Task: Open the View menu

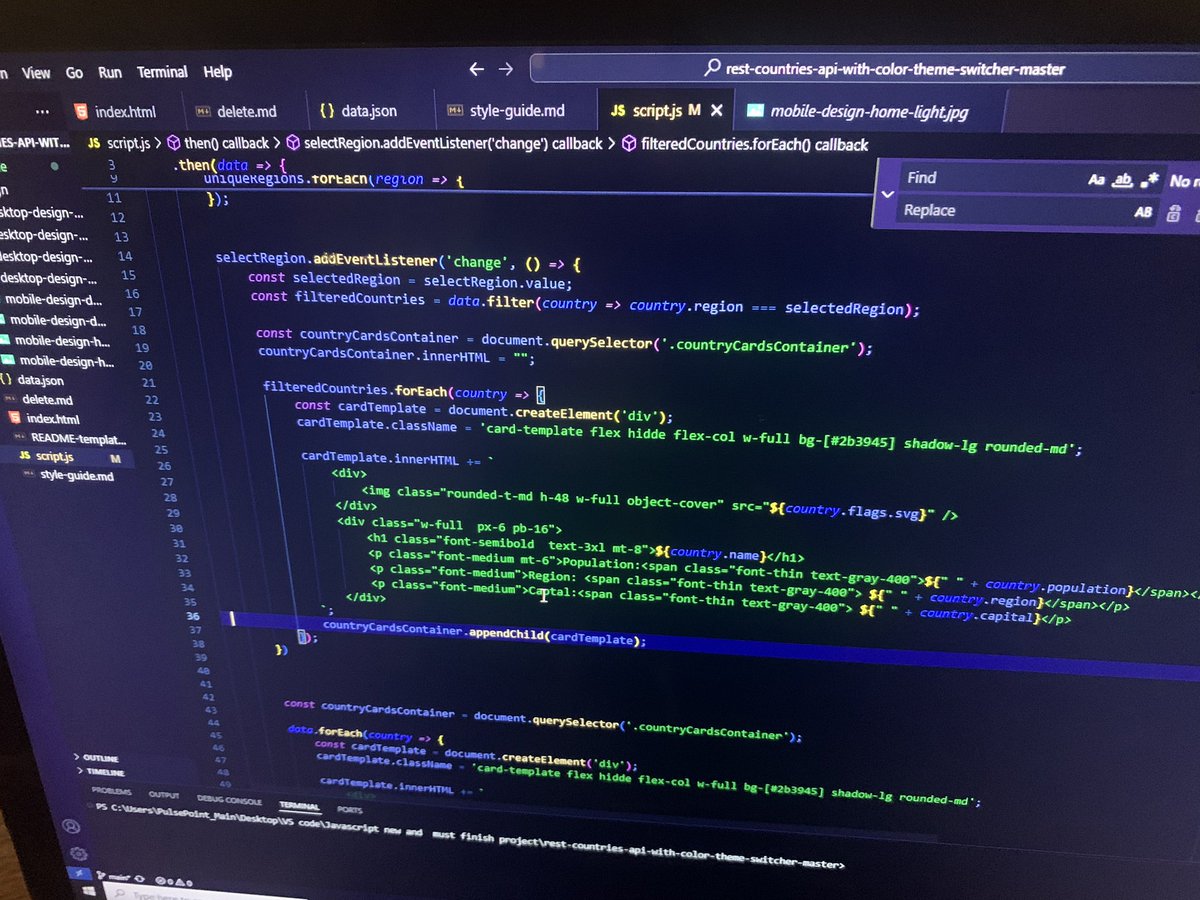Action: [36, 73]
